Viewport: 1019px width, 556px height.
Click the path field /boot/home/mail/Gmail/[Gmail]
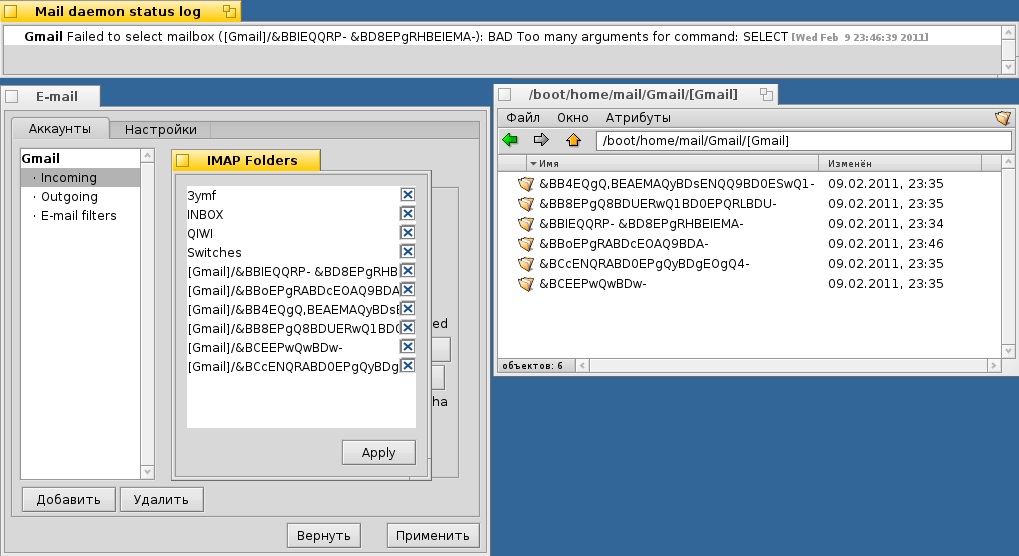point(803,141)
